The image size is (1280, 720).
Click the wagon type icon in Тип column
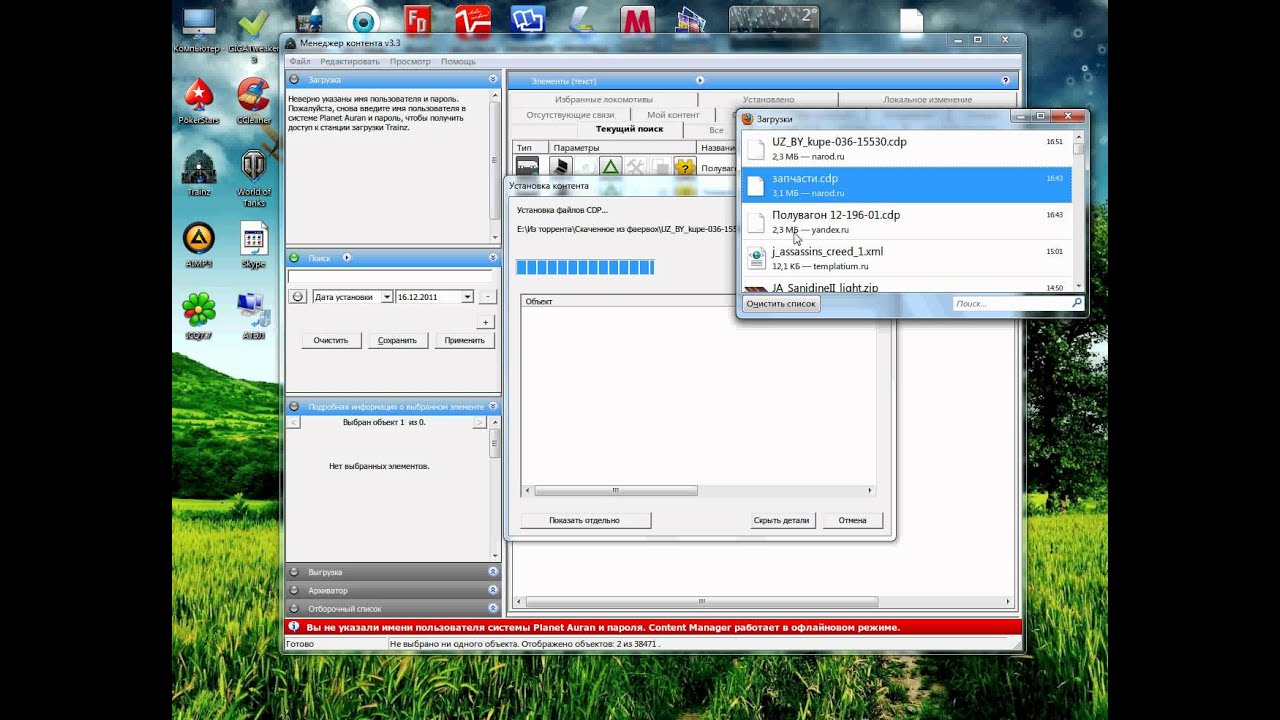point(527,167)
